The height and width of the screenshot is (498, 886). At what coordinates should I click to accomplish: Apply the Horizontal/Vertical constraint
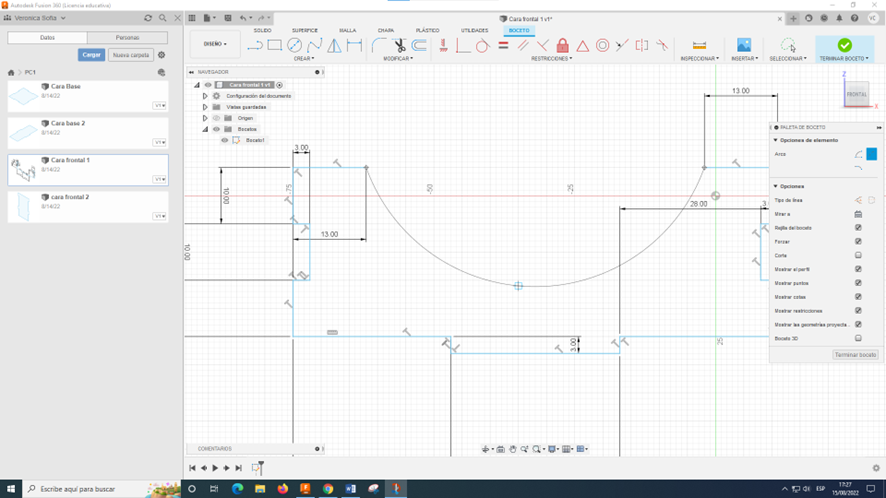444,45
